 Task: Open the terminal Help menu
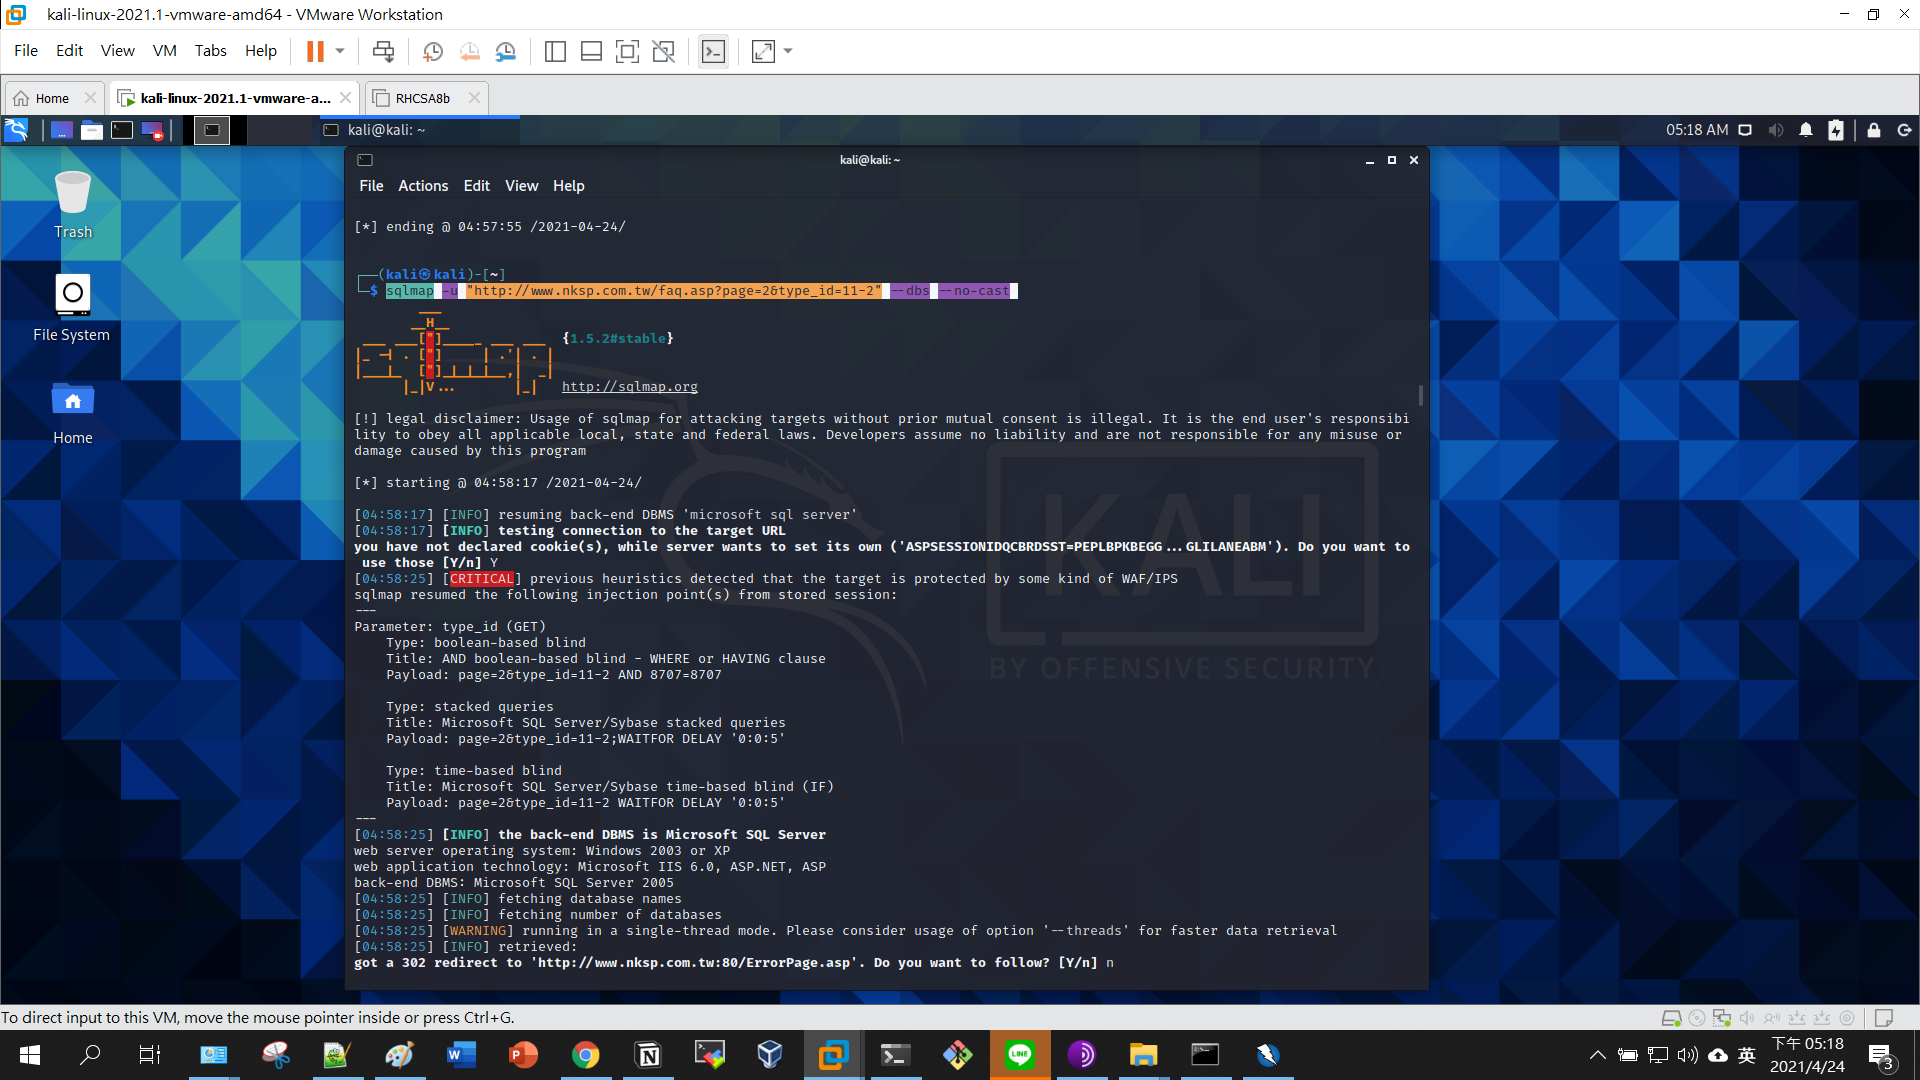(x=569, y=186)
